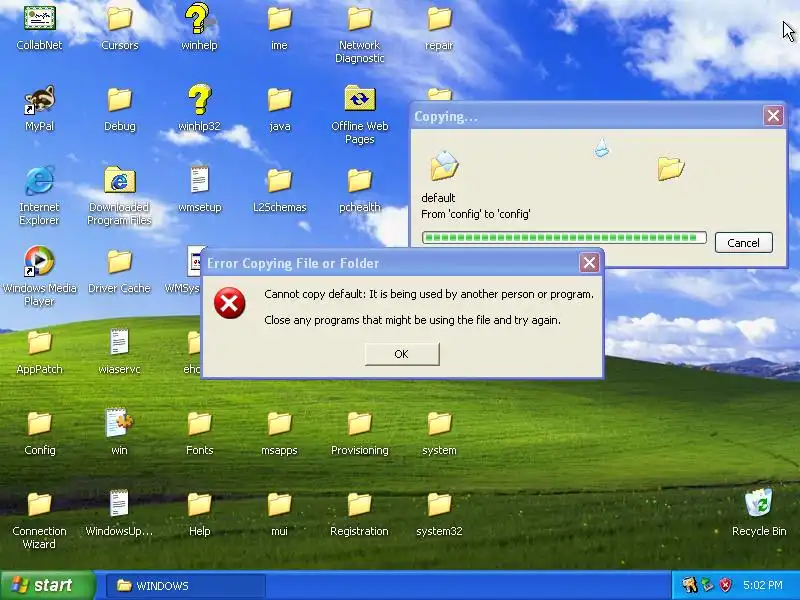Viewport: 800px width, 600px height.
Task: Select the Network Diagnostic folder
Action: click(360, 18)
